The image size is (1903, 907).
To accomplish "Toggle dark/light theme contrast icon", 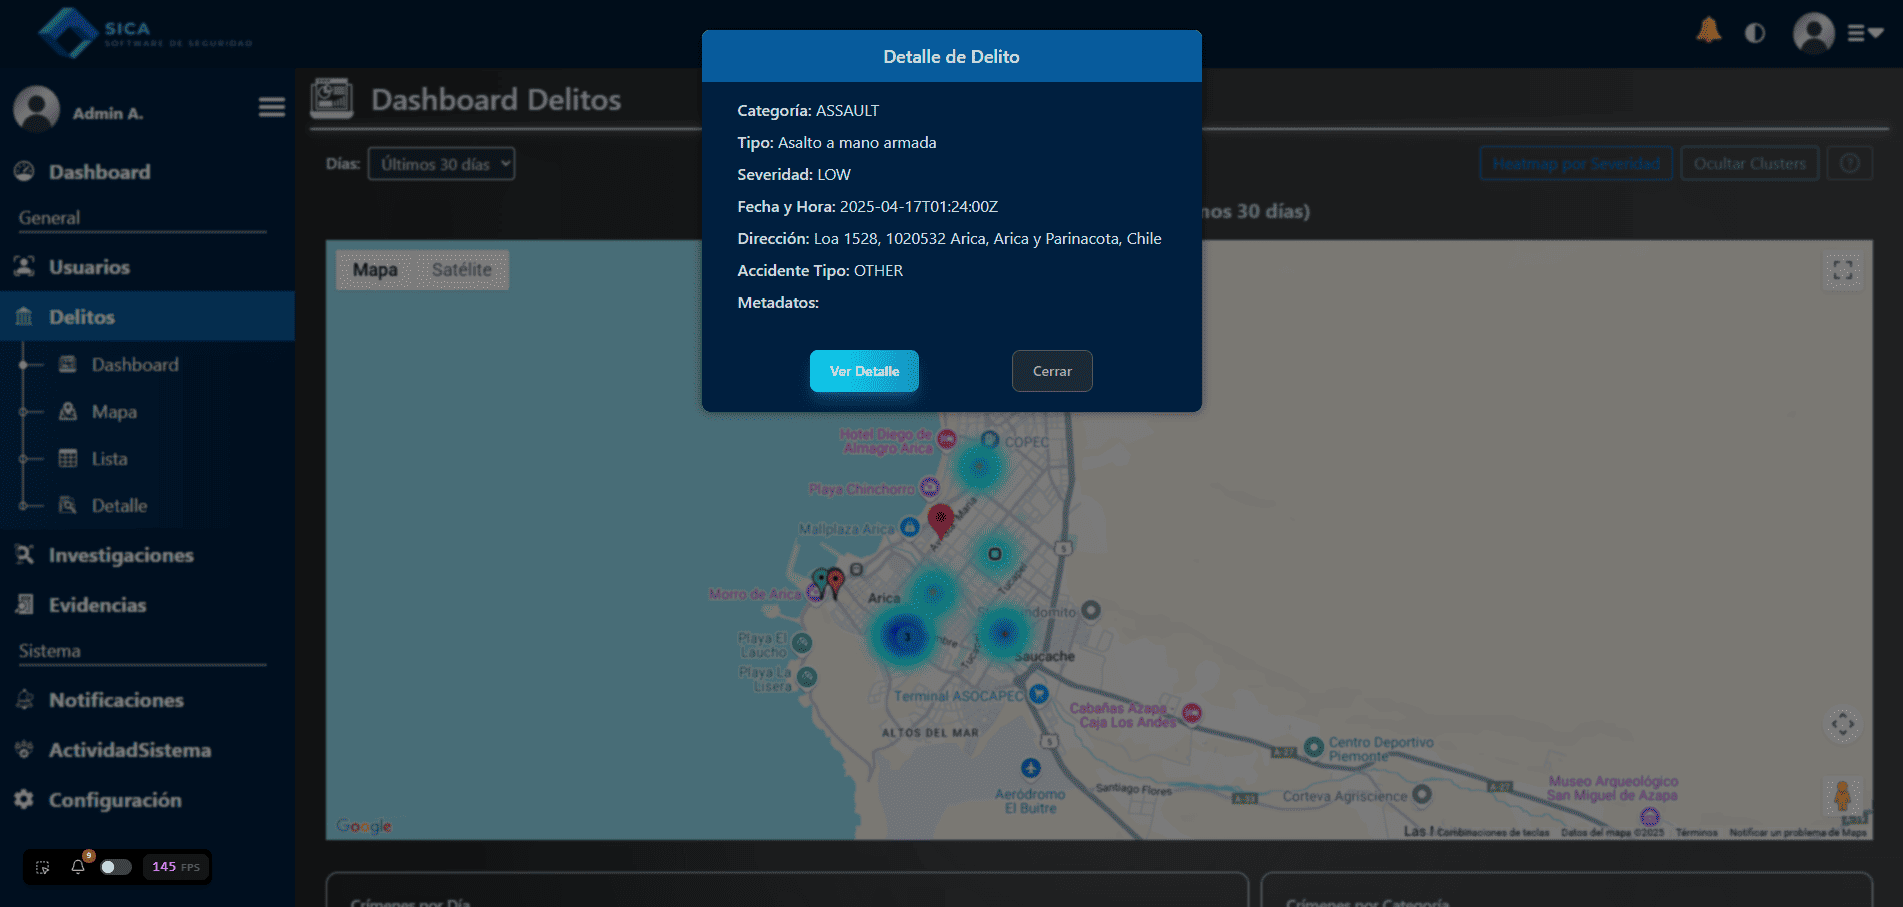I will [1755, 33].
